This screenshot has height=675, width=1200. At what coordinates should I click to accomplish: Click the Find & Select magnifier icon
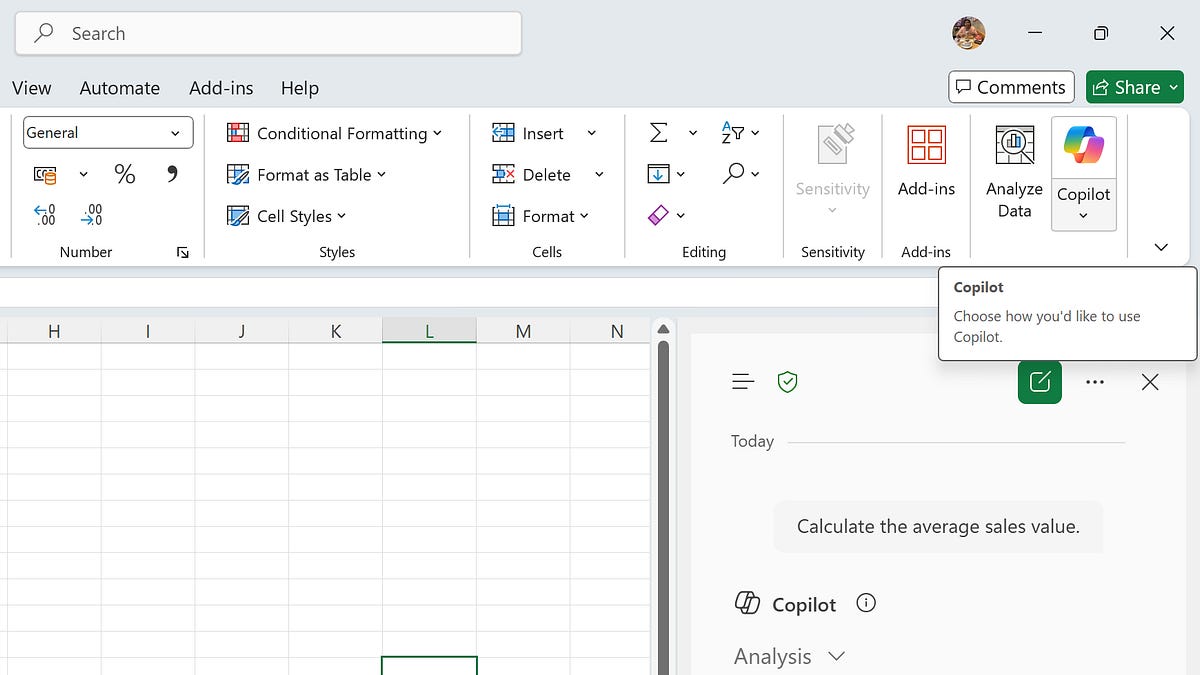[x=733, y=174]
